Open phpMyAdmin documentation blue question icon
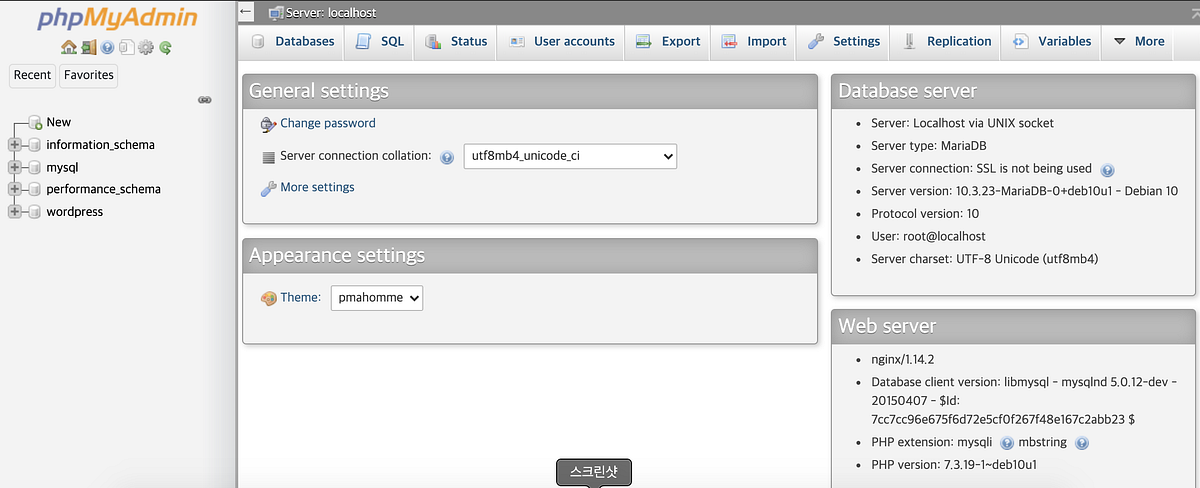 [x=107, y=47]
